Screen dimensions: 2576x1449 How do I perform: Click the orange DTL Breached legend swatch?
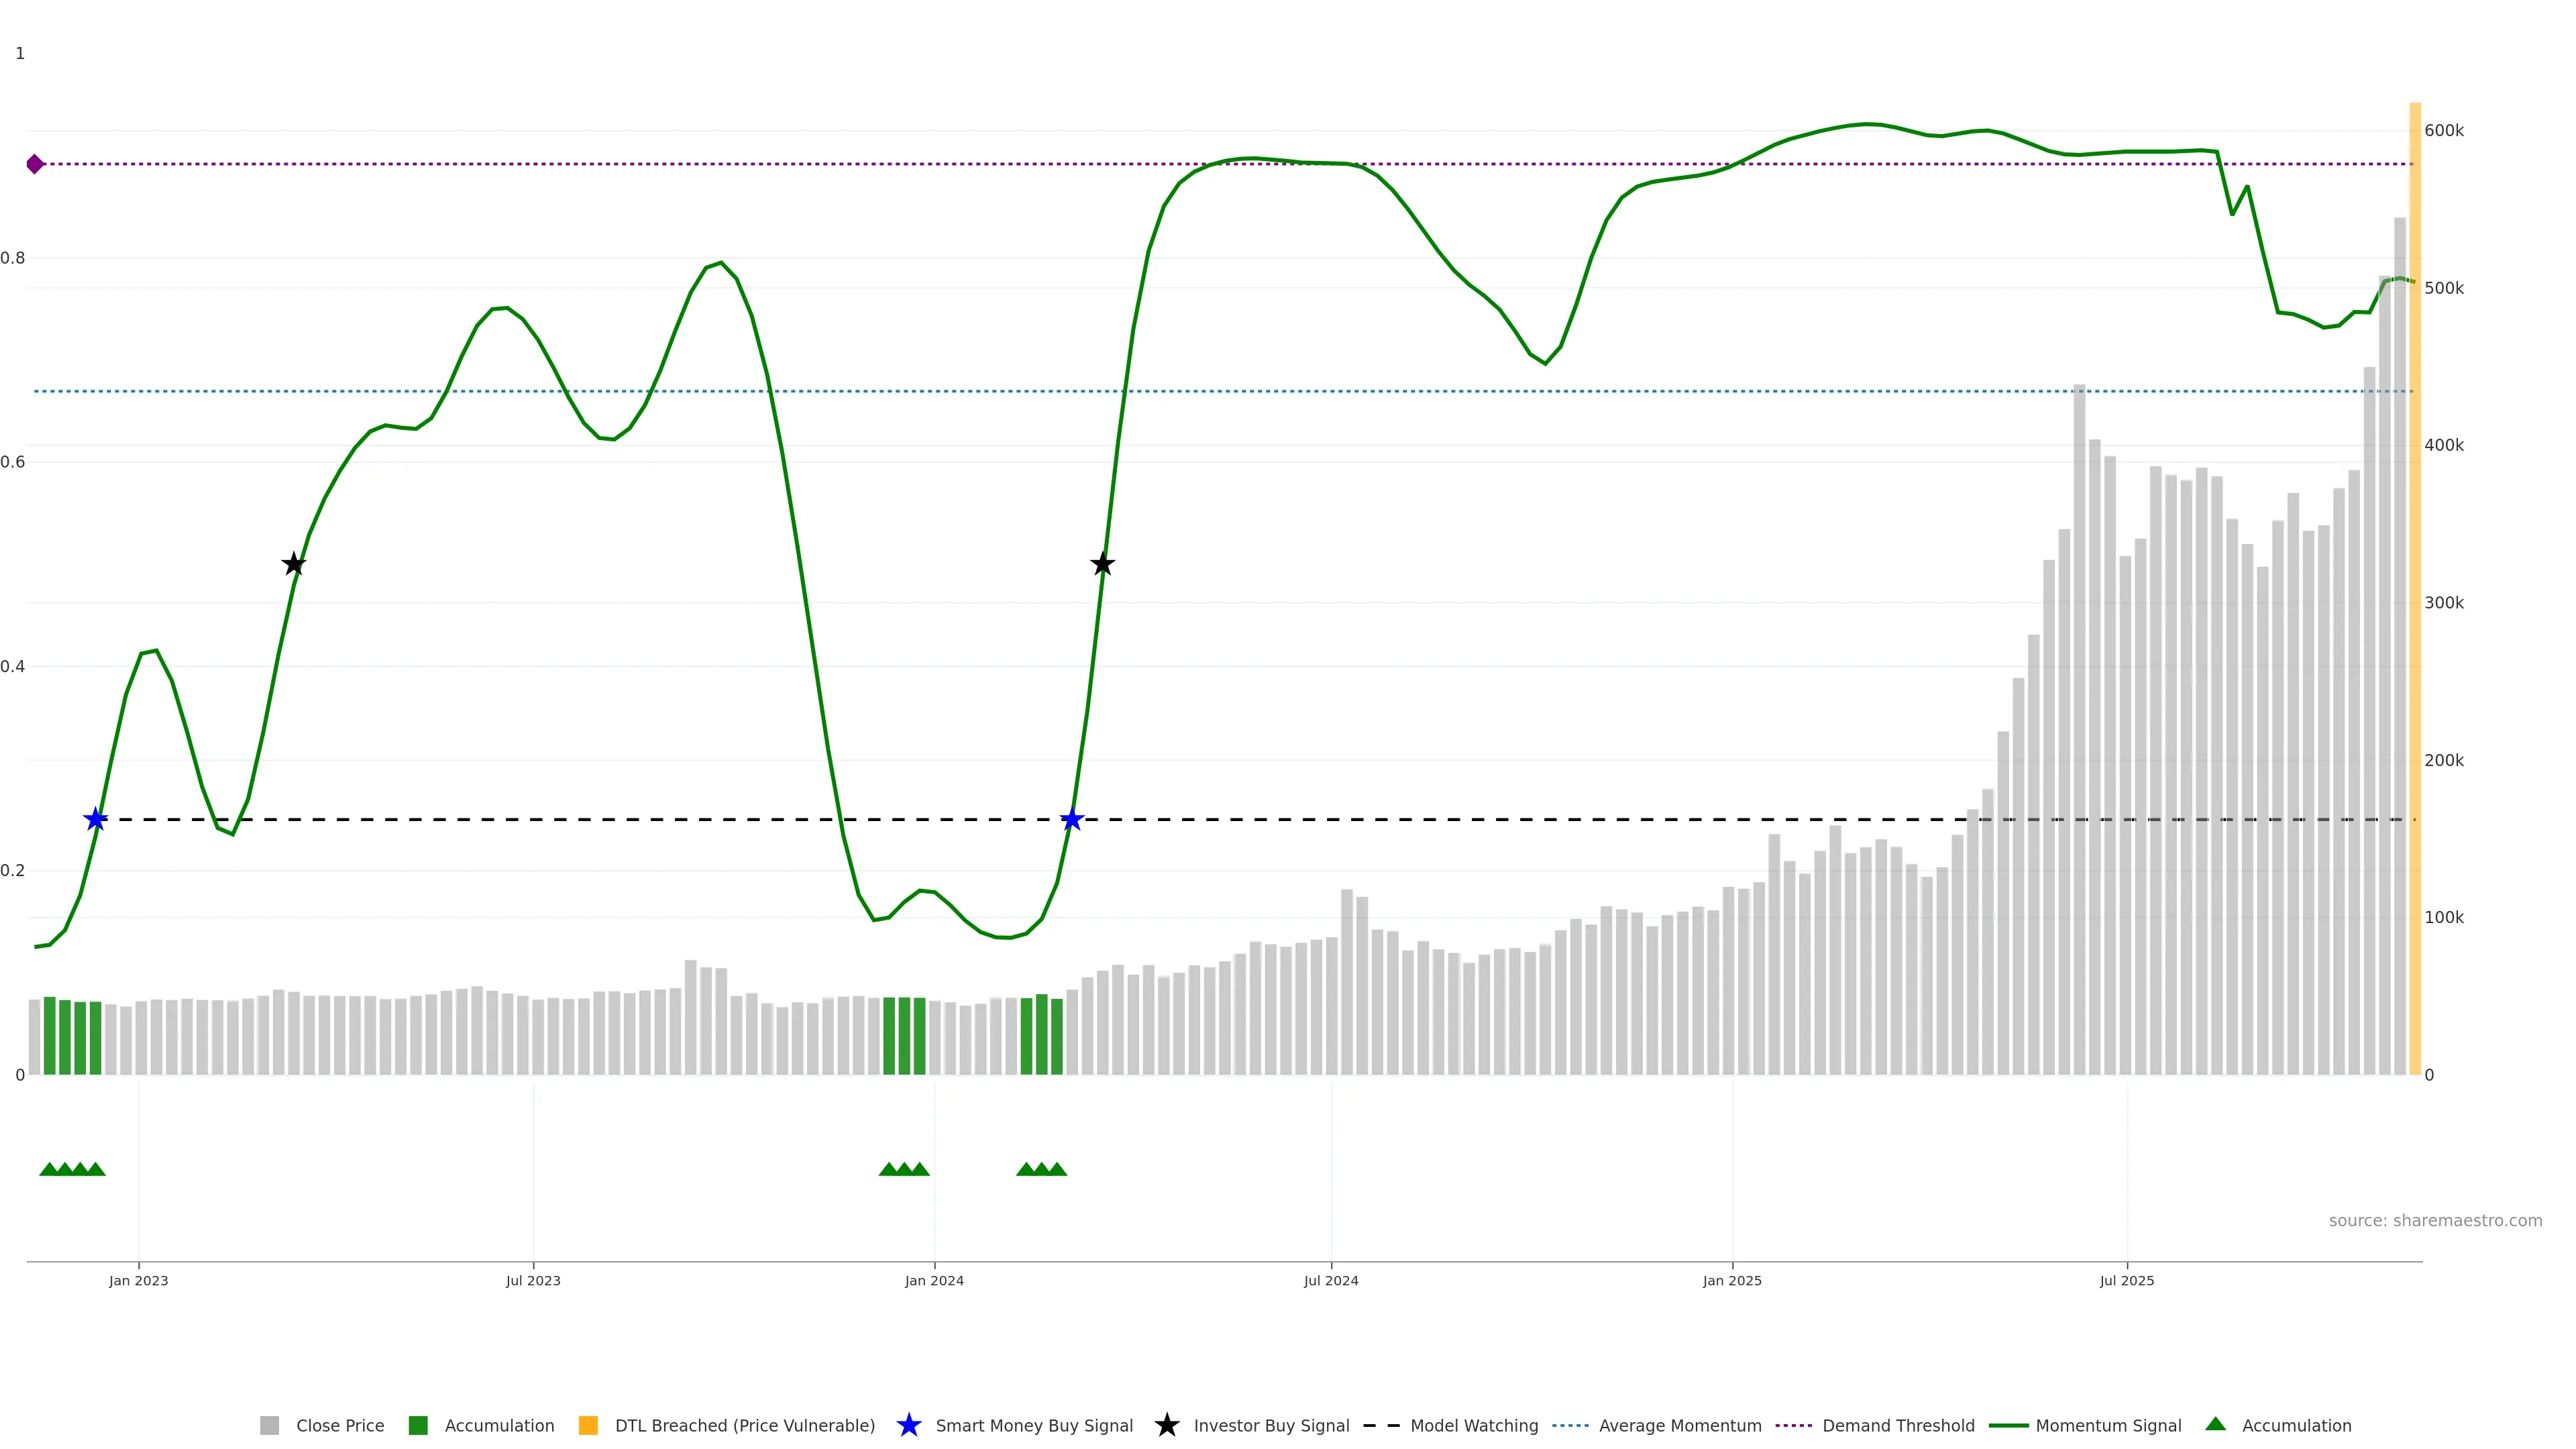point(588,1425)
